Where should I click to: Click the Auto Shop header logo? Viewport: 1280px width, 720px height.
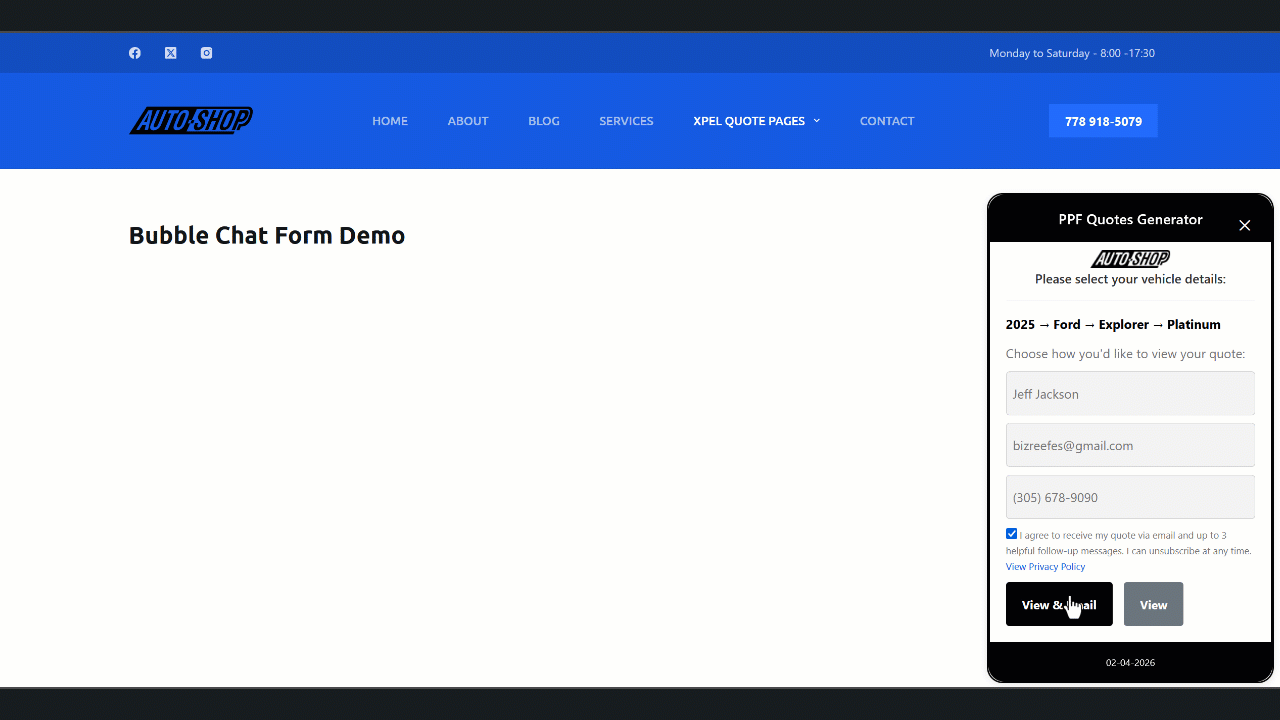[191, 121]
